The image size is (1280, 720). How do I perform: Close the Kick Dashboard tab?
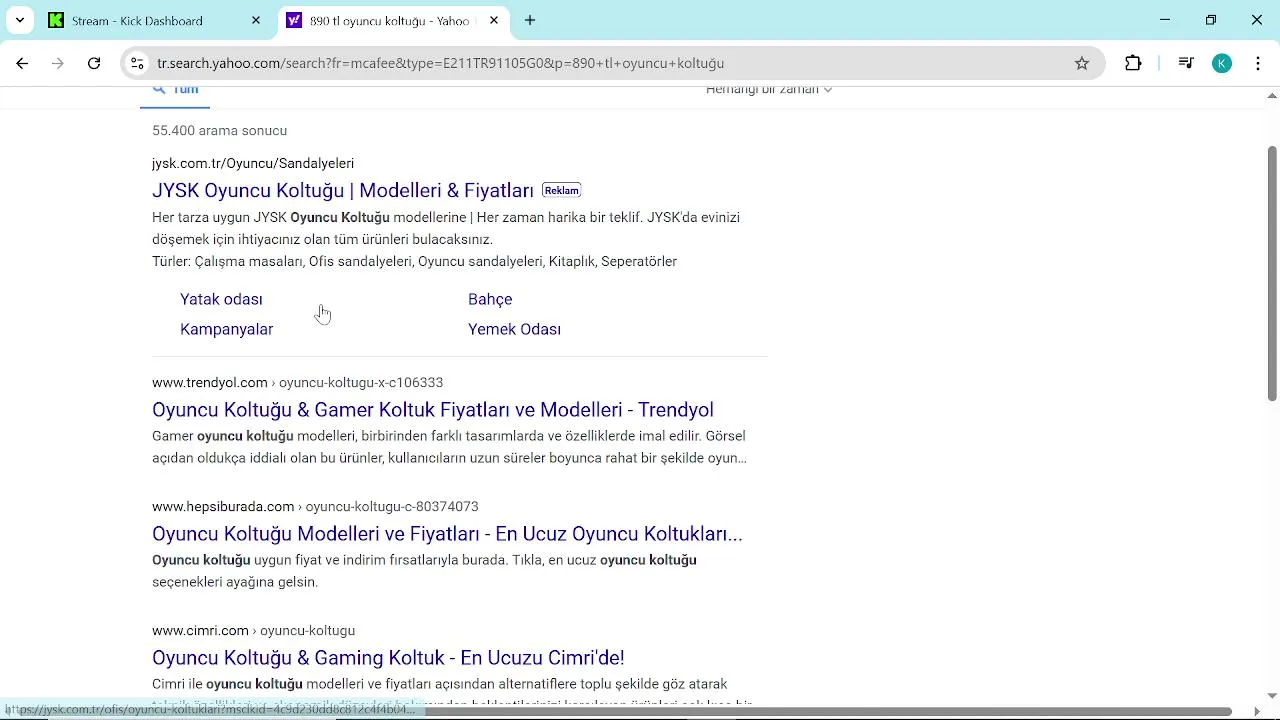[x=256, y=20]
